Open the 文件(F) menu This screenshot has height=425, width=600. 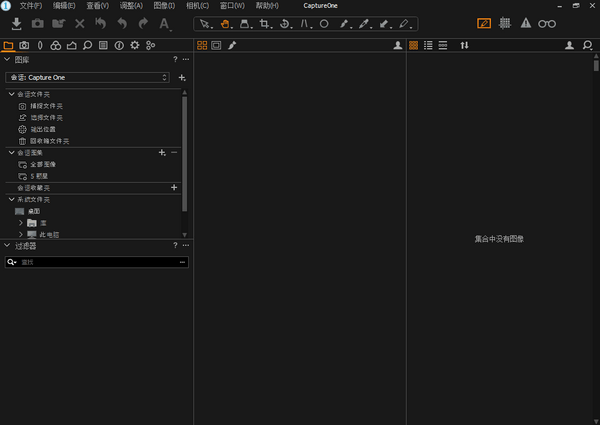pos(31,6)
